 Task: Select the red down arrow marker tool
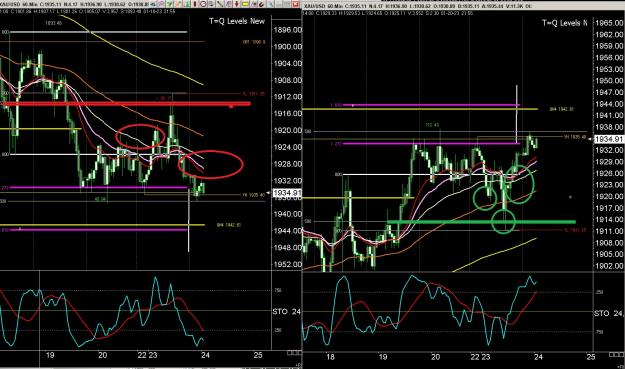[236, 4]
